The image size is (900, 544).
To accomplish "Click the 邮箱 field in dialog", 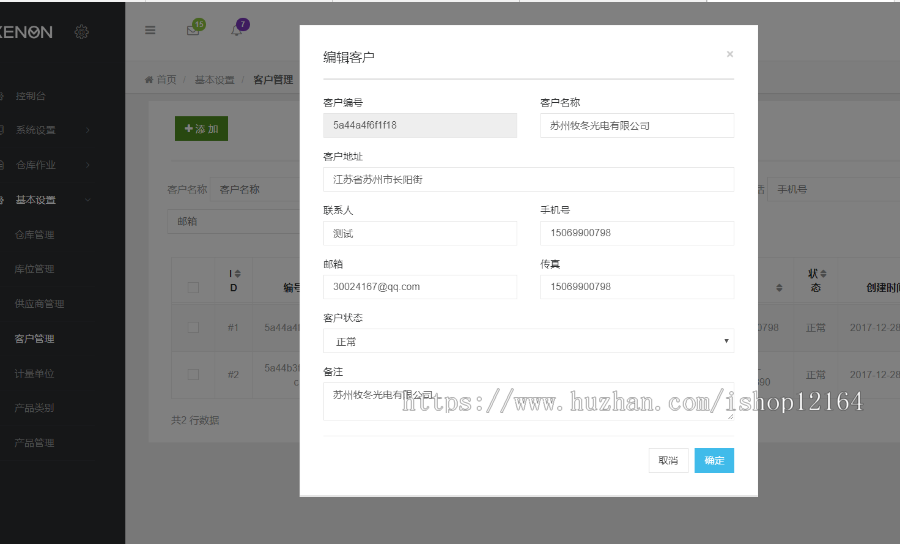I will 420,287.
